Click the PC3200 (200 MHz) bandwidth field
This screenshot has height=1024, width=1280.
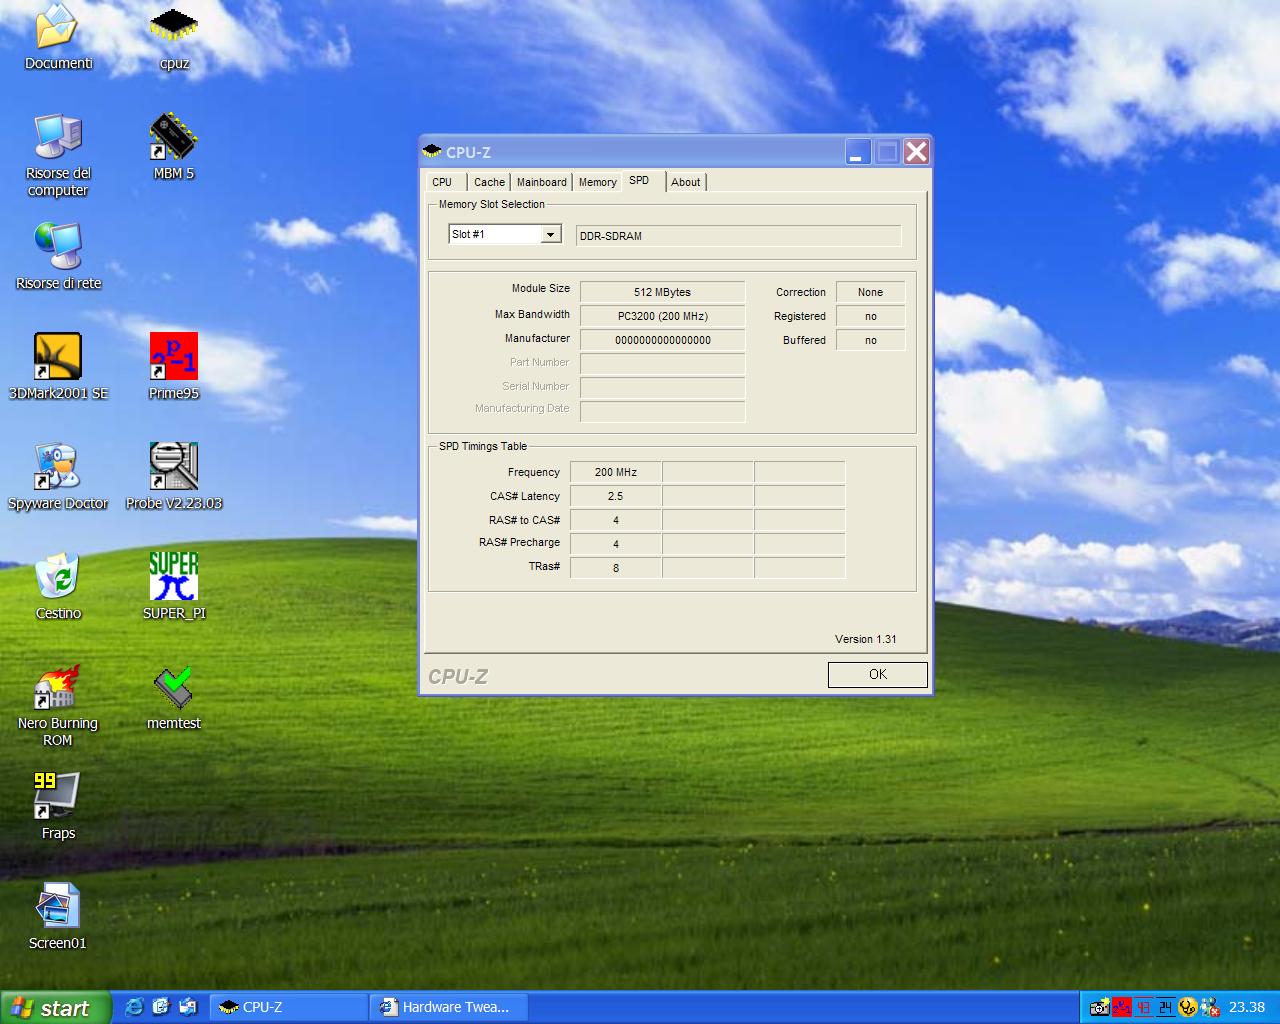(662, 316)
